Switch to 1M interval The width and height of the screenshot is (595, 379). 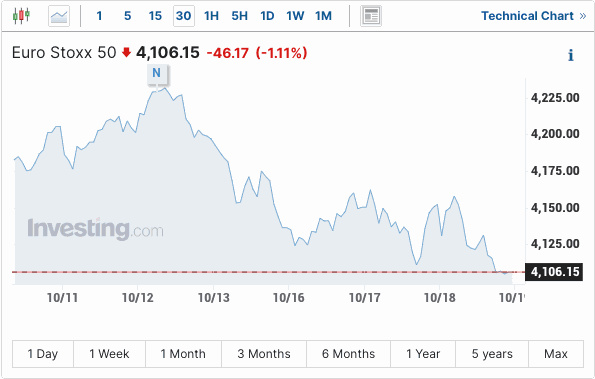click(323, 16)
